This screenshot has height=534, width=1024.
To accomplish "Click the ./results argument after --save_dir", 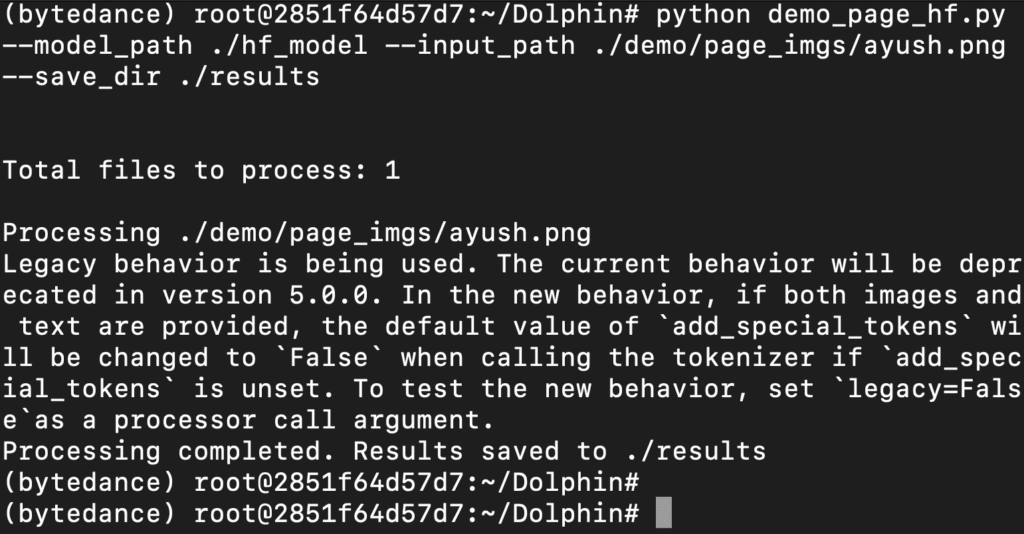I will (249, 76).
